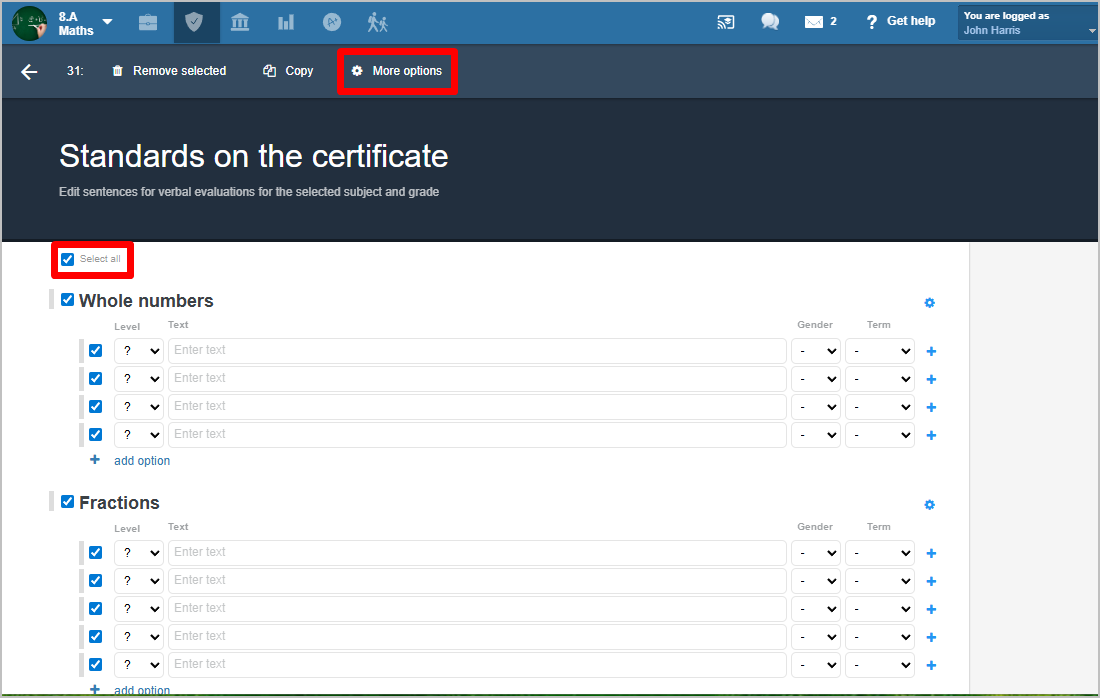This screenshot has height=698, width=1100.
Task: Open the More options menu
Action: click(397, 71)
